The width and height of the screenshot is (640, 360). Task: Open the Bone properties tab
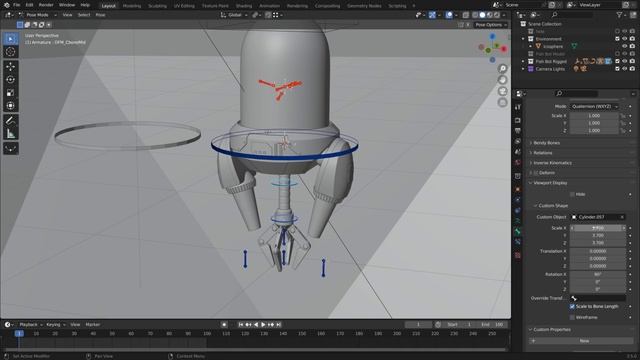pos(518,231)
